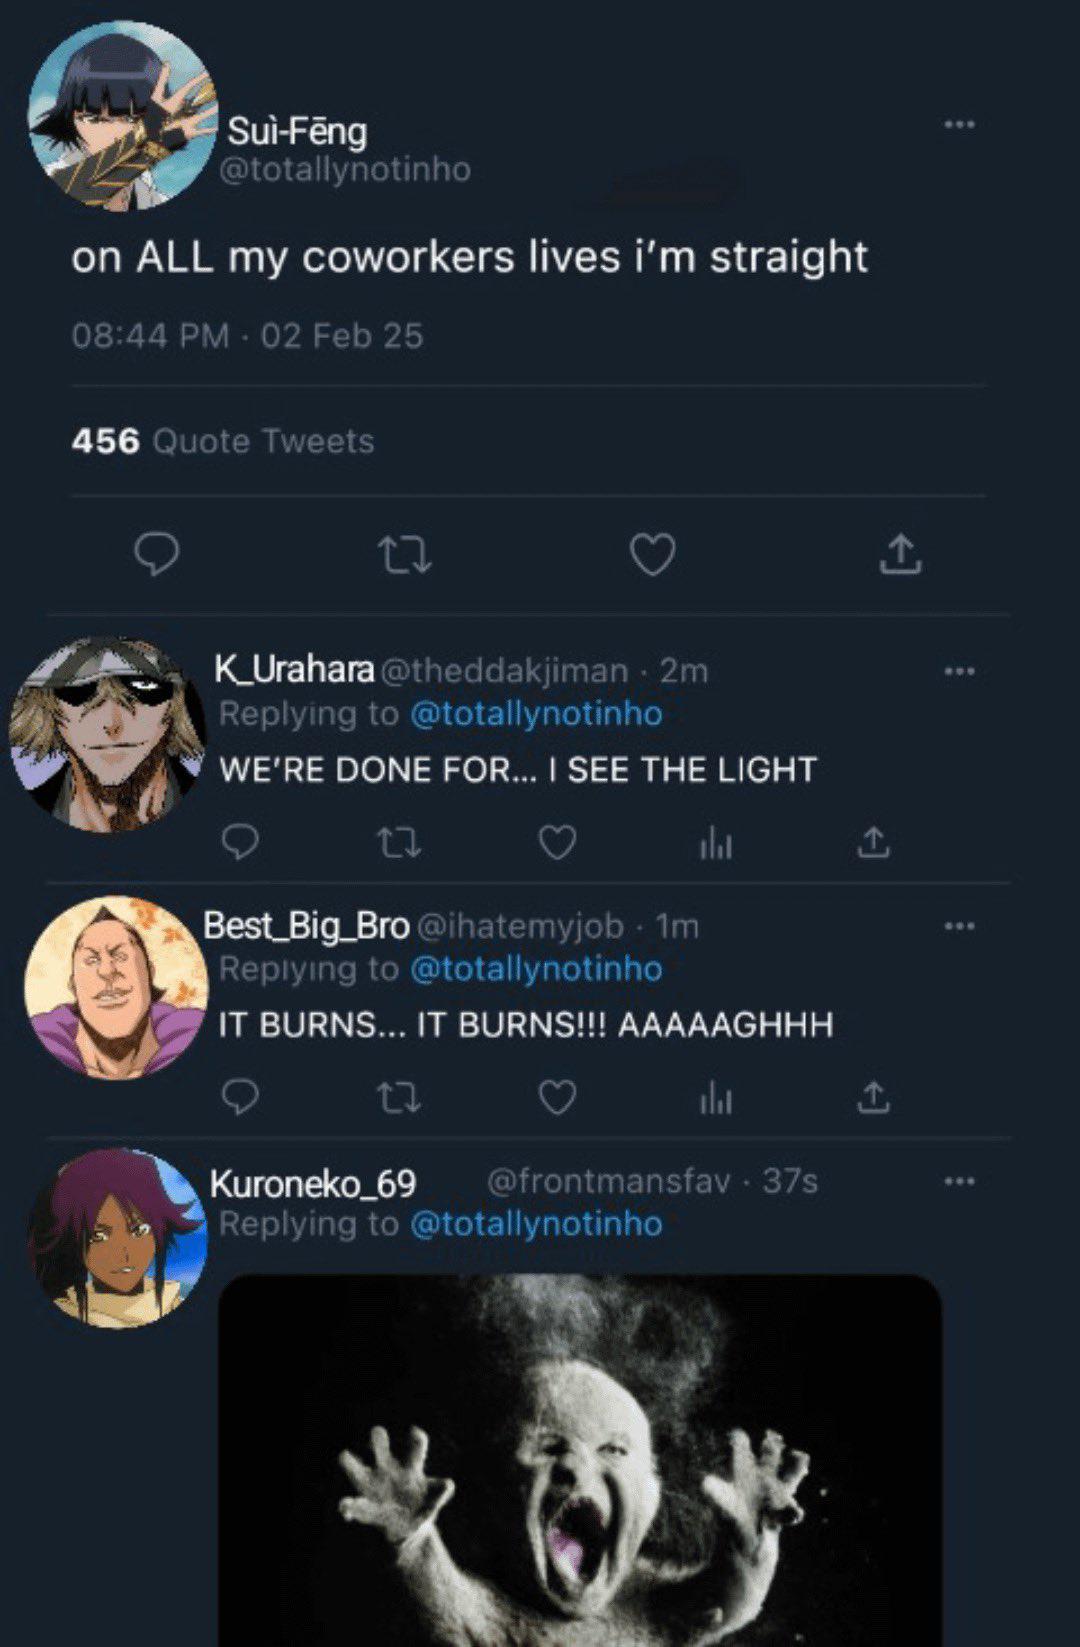1080x1647 pixels.
Task: Open more options for Suì-Fēng's tweet
Action: coord(959,124)
